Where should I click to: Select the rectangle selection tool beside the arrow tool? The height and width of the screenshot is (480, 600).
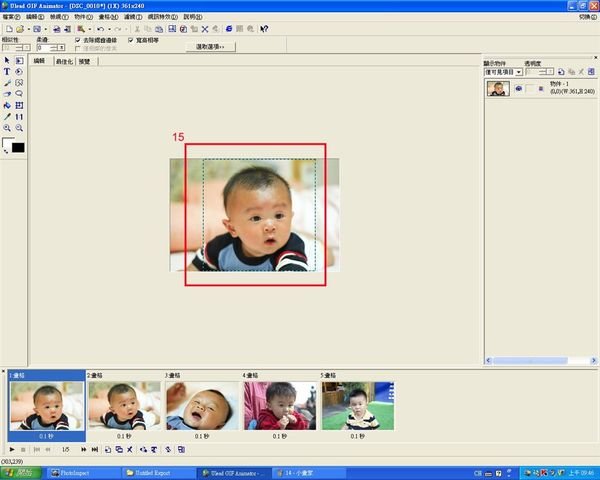tap(19, 60)
